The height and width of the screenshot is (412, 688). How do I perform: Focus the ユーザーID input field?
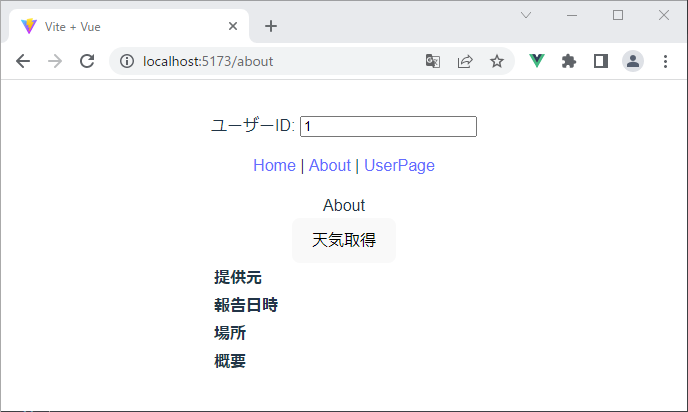(x=388, y=126)
